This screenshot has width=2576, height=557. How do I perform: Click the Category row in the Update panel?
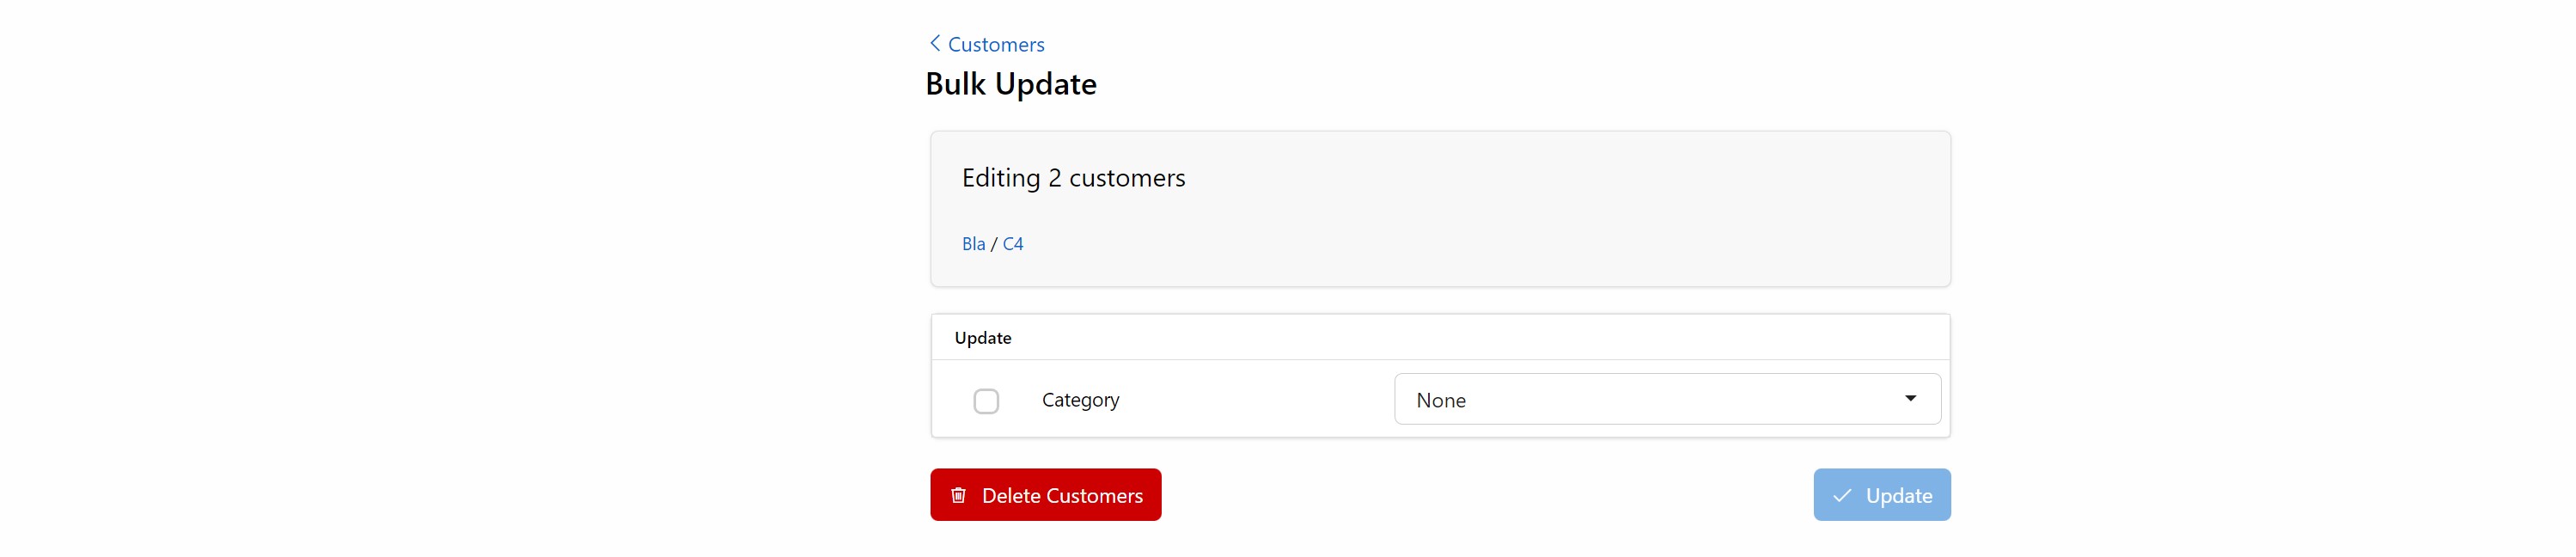1441,399
